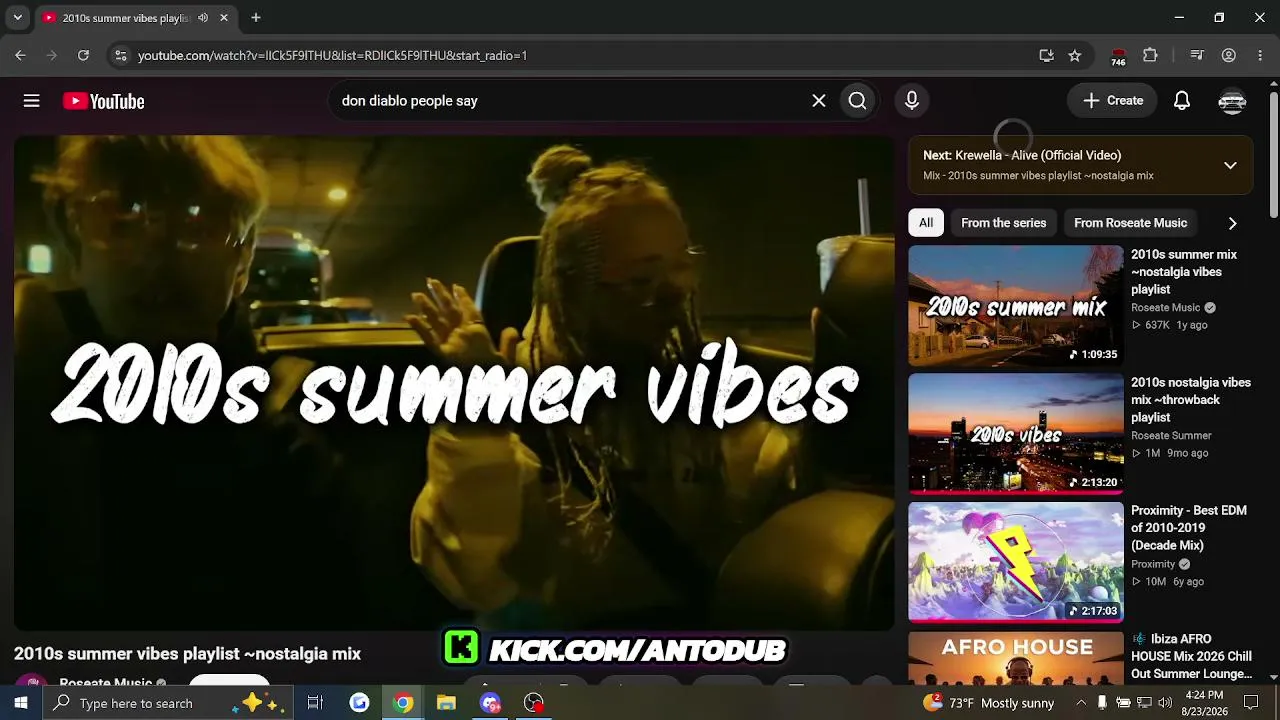Go forward one page in Chrome
This screenshot has height=720, width=1280.
click(52, 55)
